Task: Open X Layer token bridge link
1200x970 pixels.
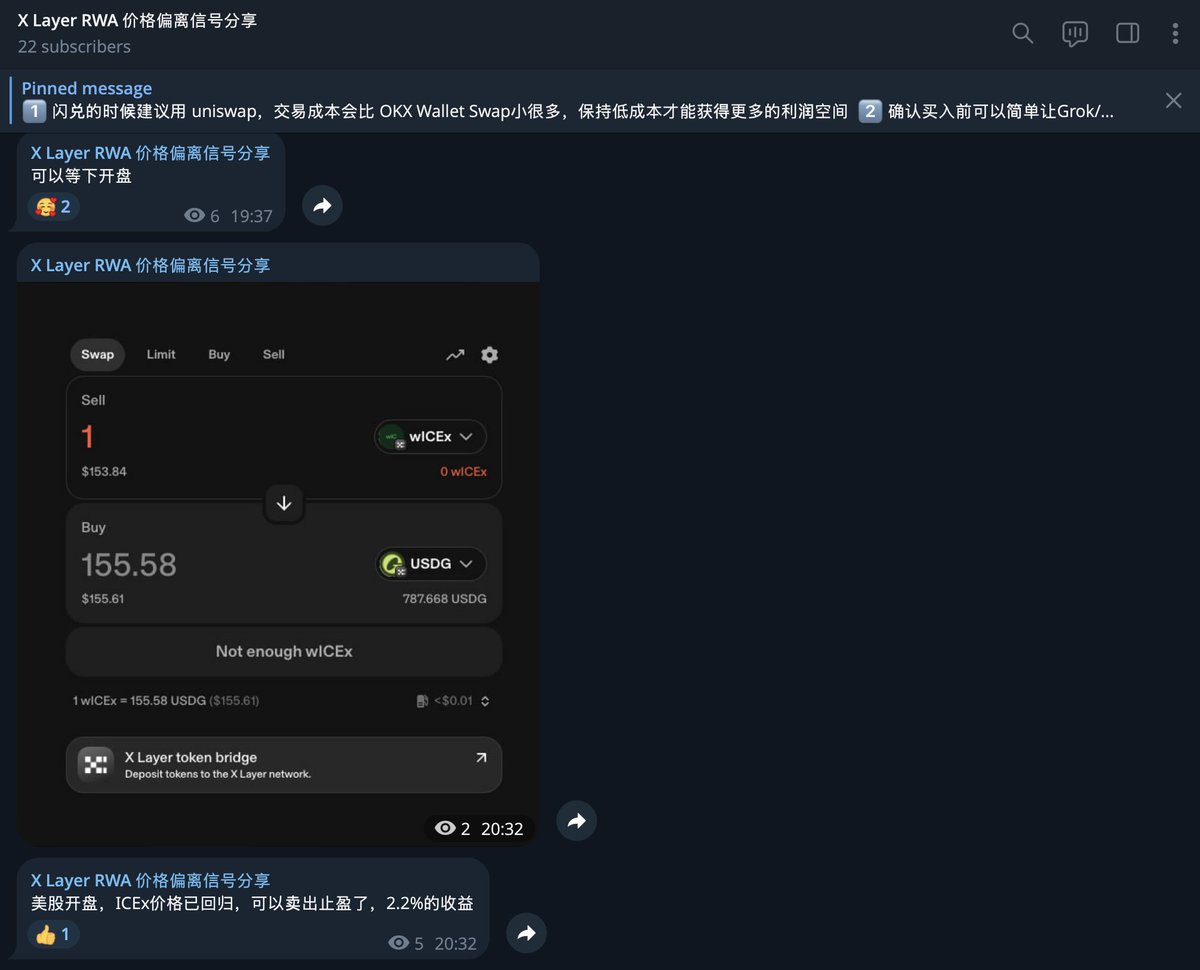Action: (284, 765)
